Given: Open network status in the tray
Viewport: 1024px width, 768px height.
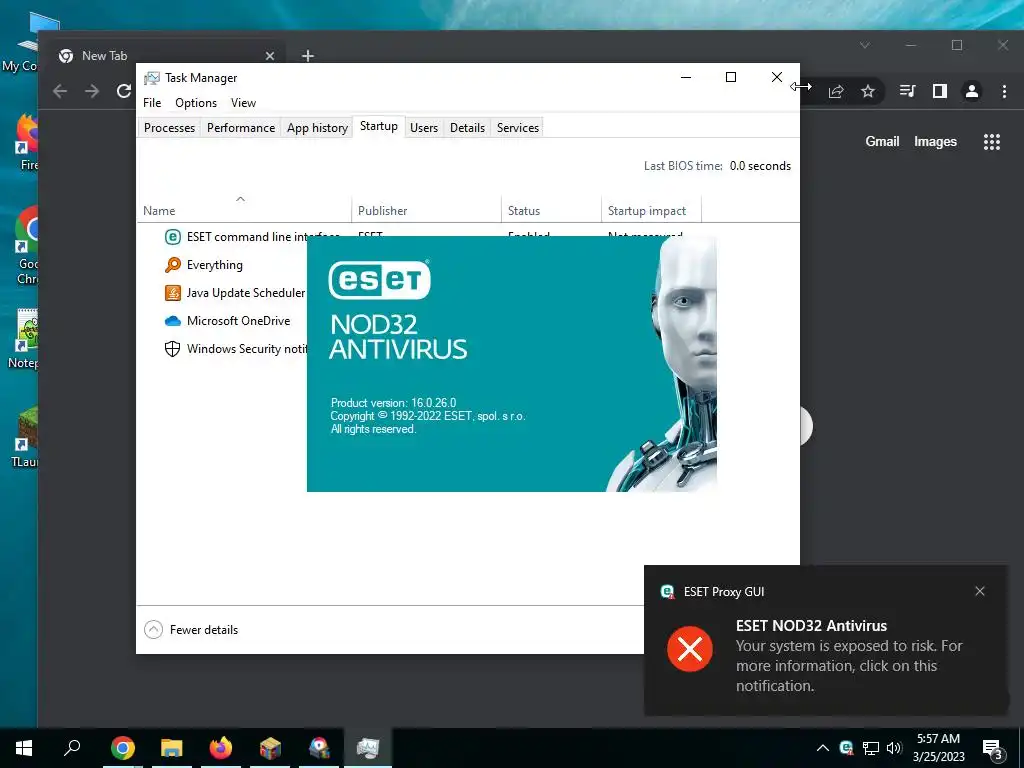Looking at the screenshot, I should pyautogui.click(x=871, y=748).
